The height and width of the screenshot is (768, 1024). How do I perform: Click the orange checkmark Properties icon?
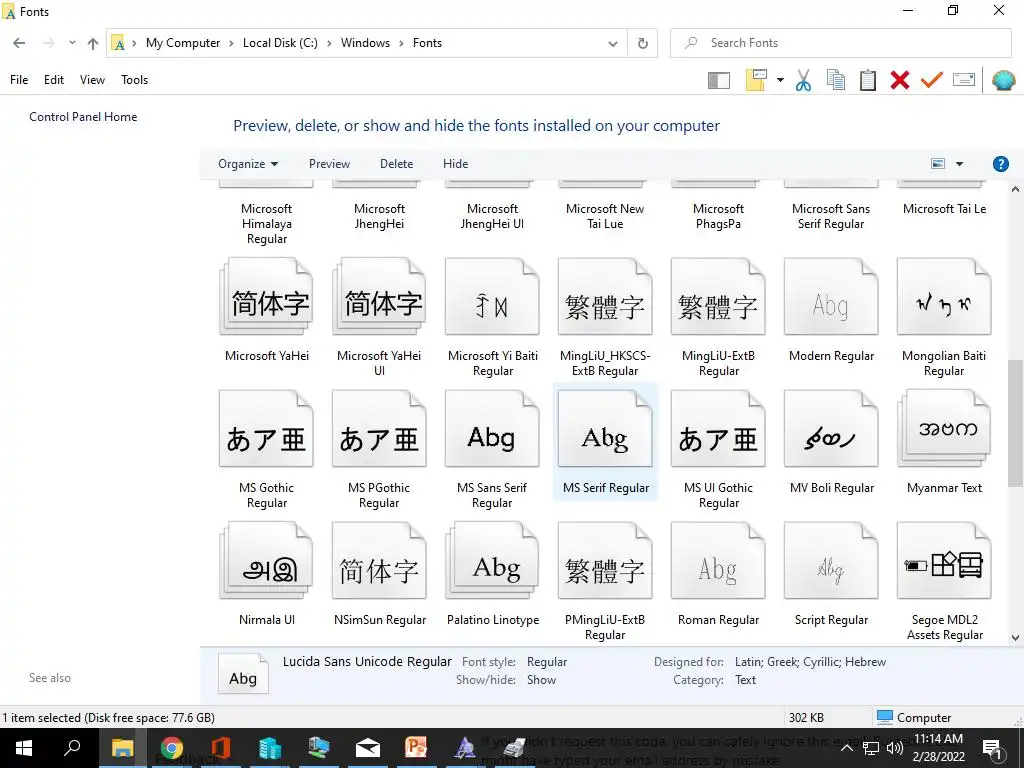(x=932, y=80)
